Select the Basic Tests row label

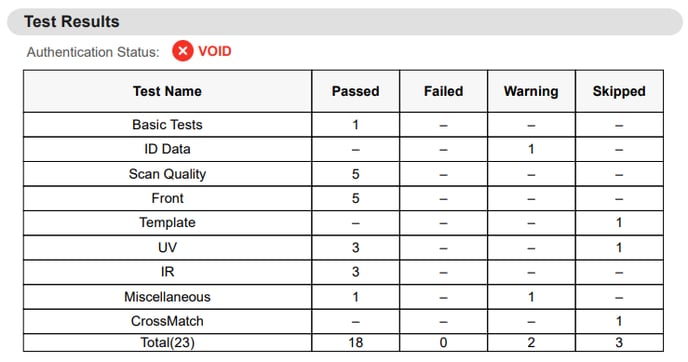(167, 125)
